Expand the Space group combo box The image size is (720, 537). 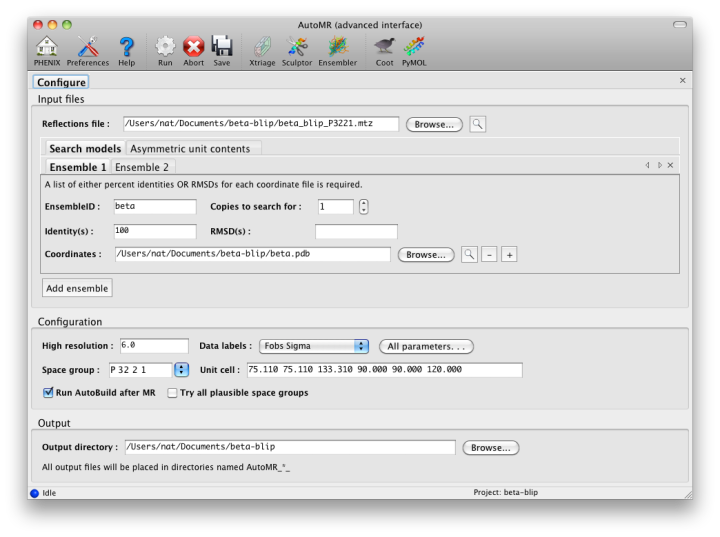coord(181,370)
